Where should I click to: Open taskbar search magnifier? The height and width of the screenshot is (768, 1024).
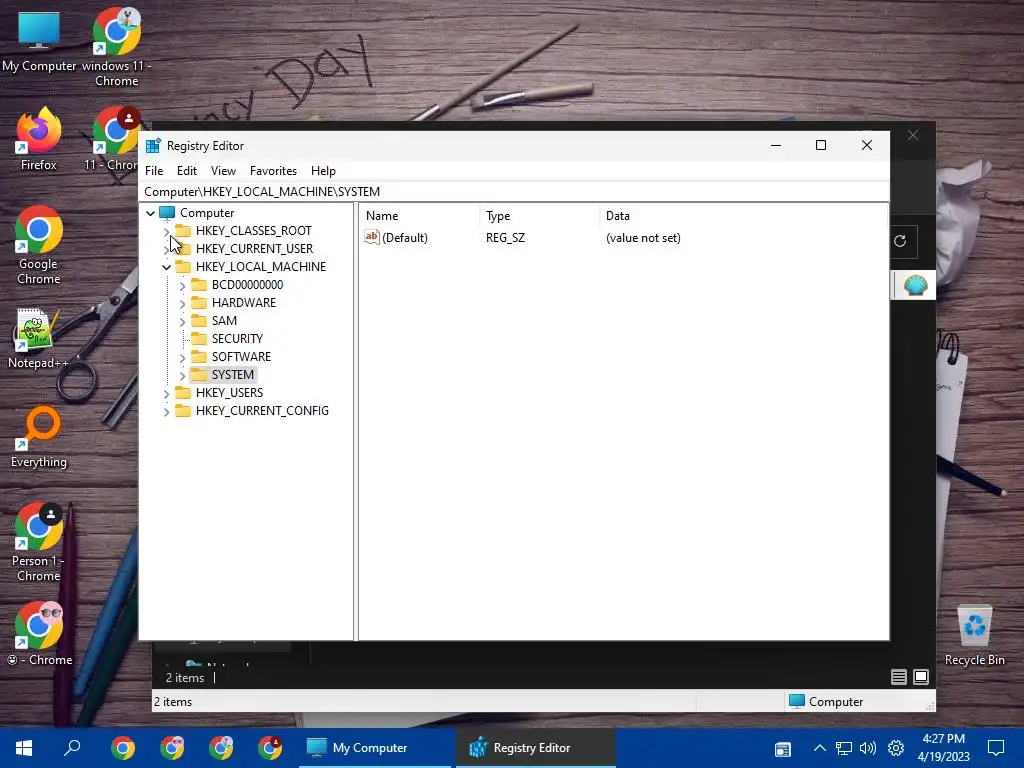point(72,747)
